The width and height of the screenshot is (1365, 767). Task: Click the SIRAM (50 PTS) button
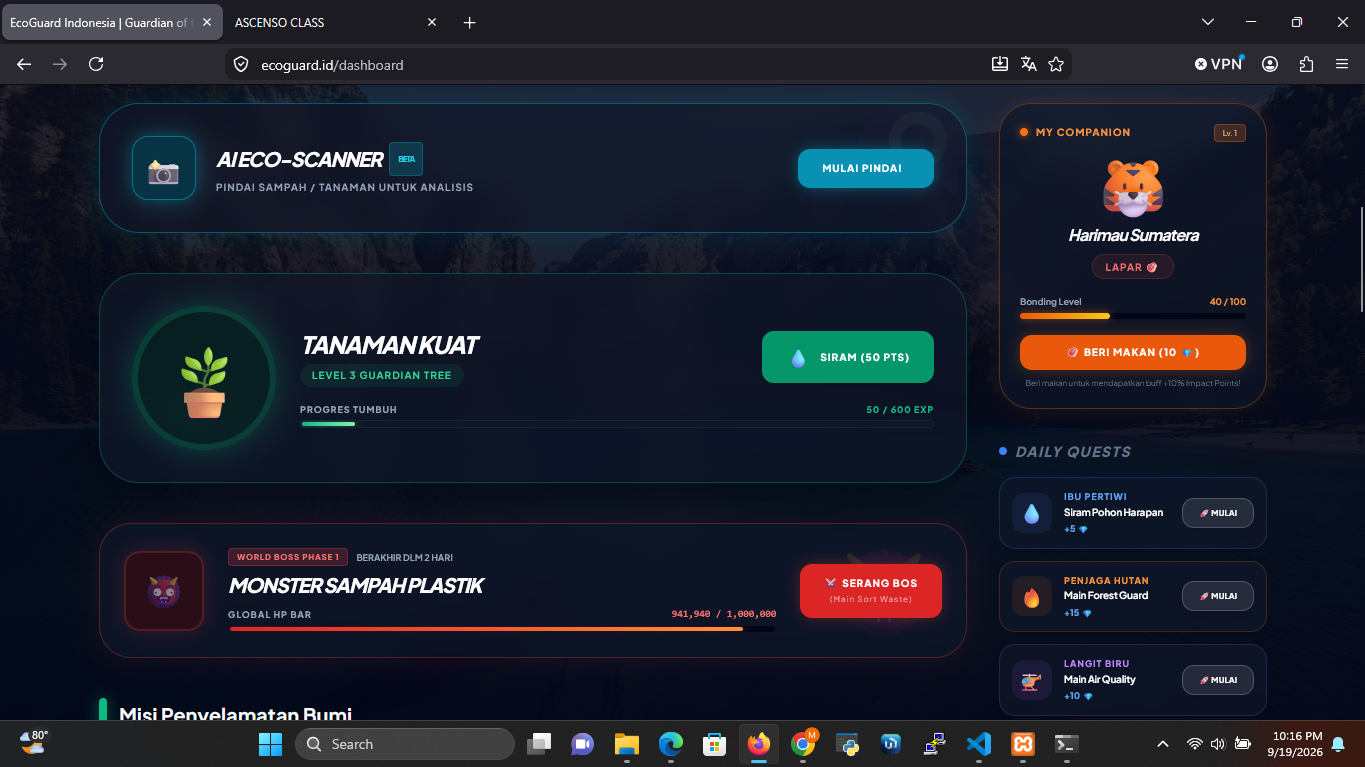click(x=848, y=357)
